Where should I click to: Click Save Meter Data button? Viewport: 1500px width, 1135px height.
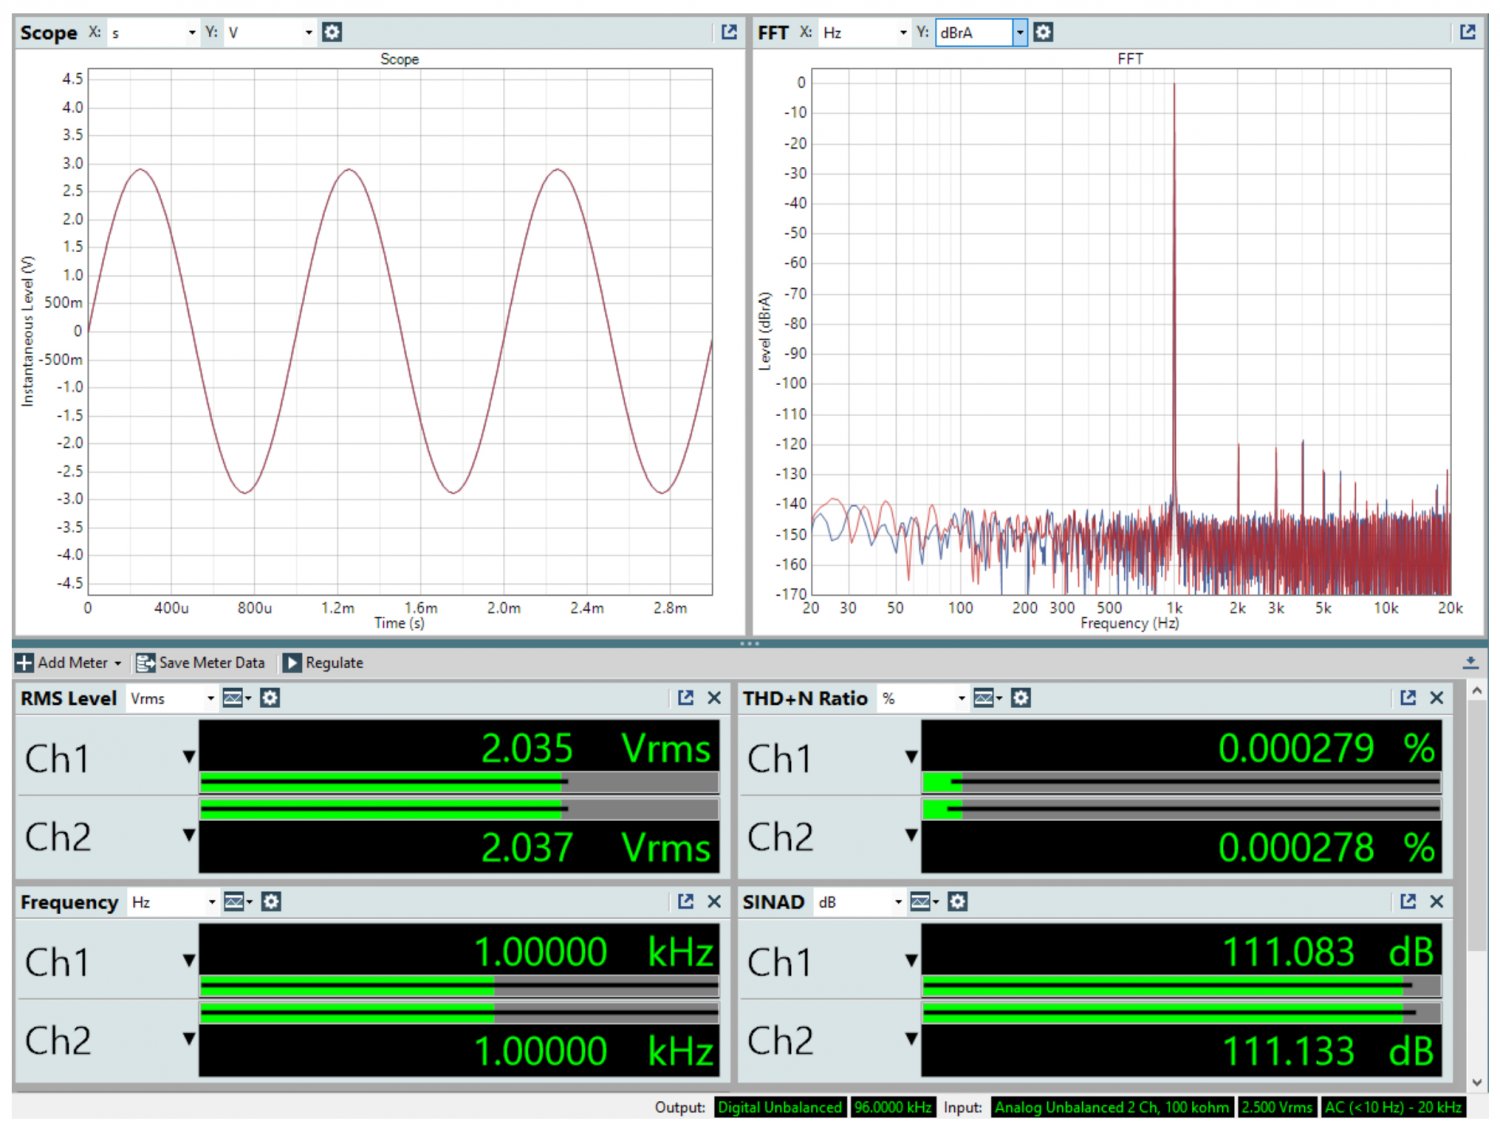(x=200, y=662)
